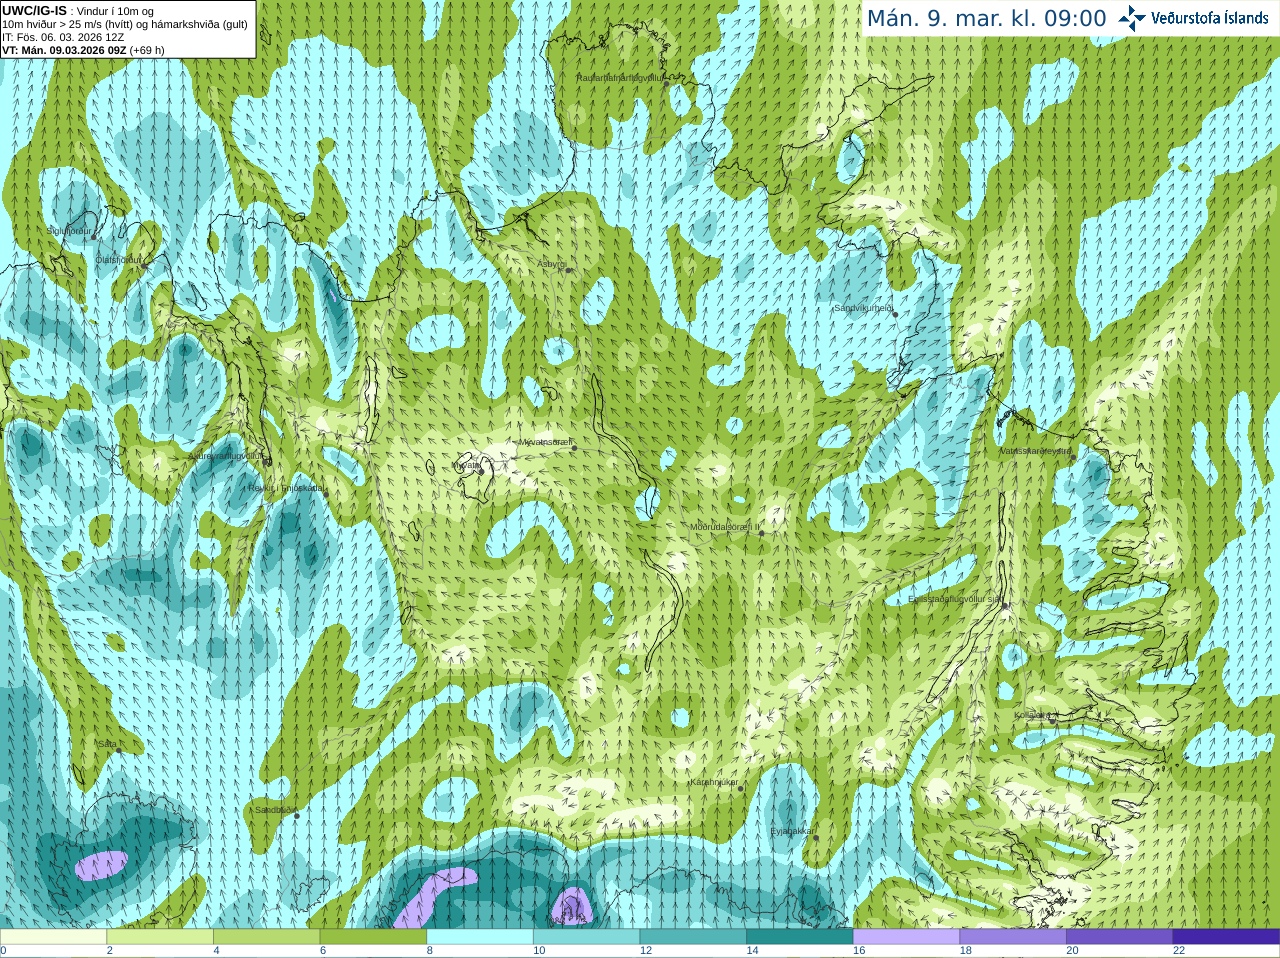Select the 12–14 m/s legend color
This screenshot has width=1280, height=958.
pos(693,937)
